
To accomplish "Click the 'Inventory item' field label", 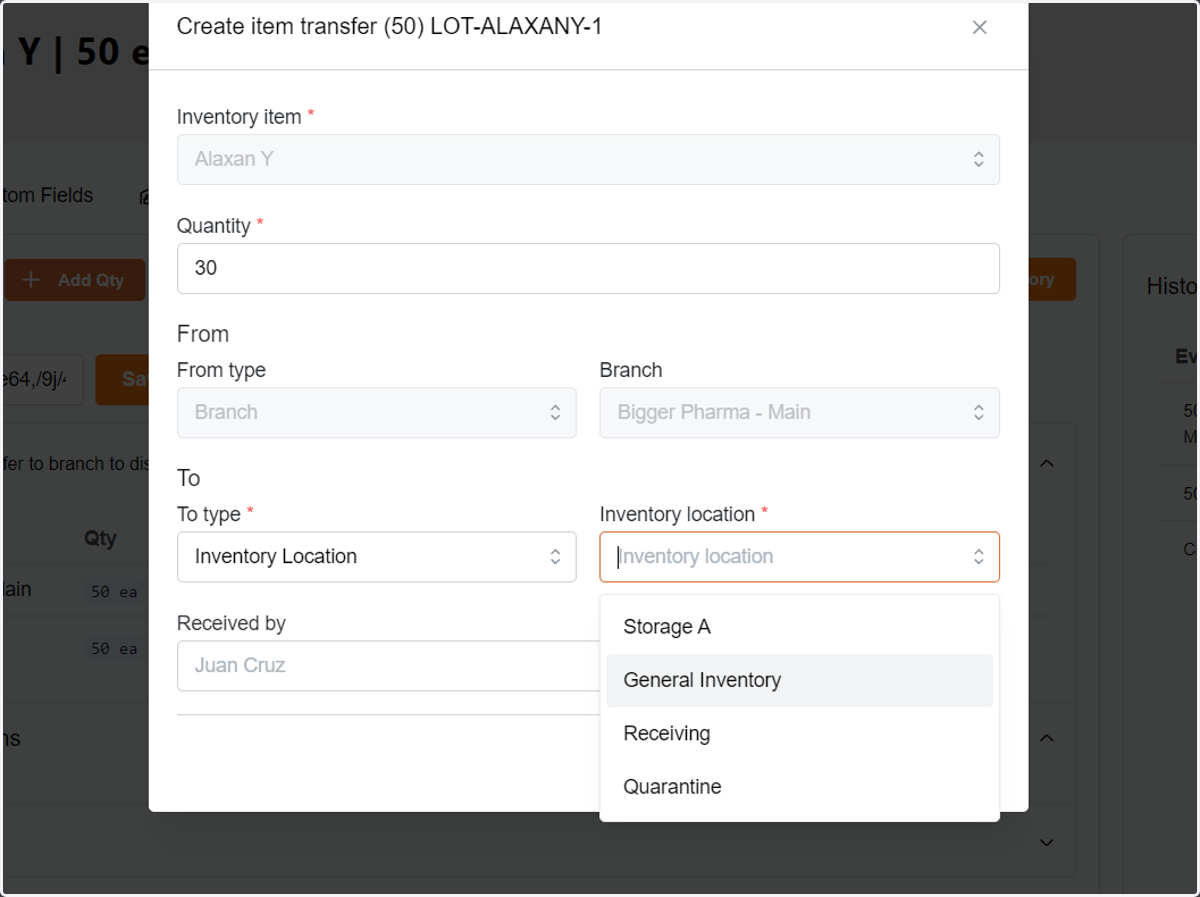I will pos(239,117).
